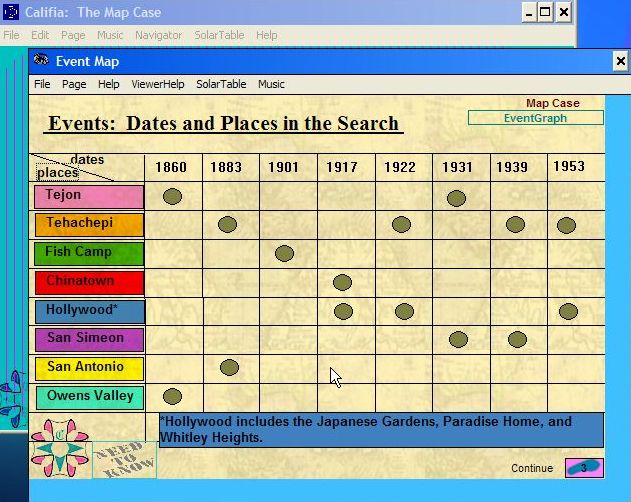
Task: Select the Tejon 1860 event dot
Action: tap(172, 196)
